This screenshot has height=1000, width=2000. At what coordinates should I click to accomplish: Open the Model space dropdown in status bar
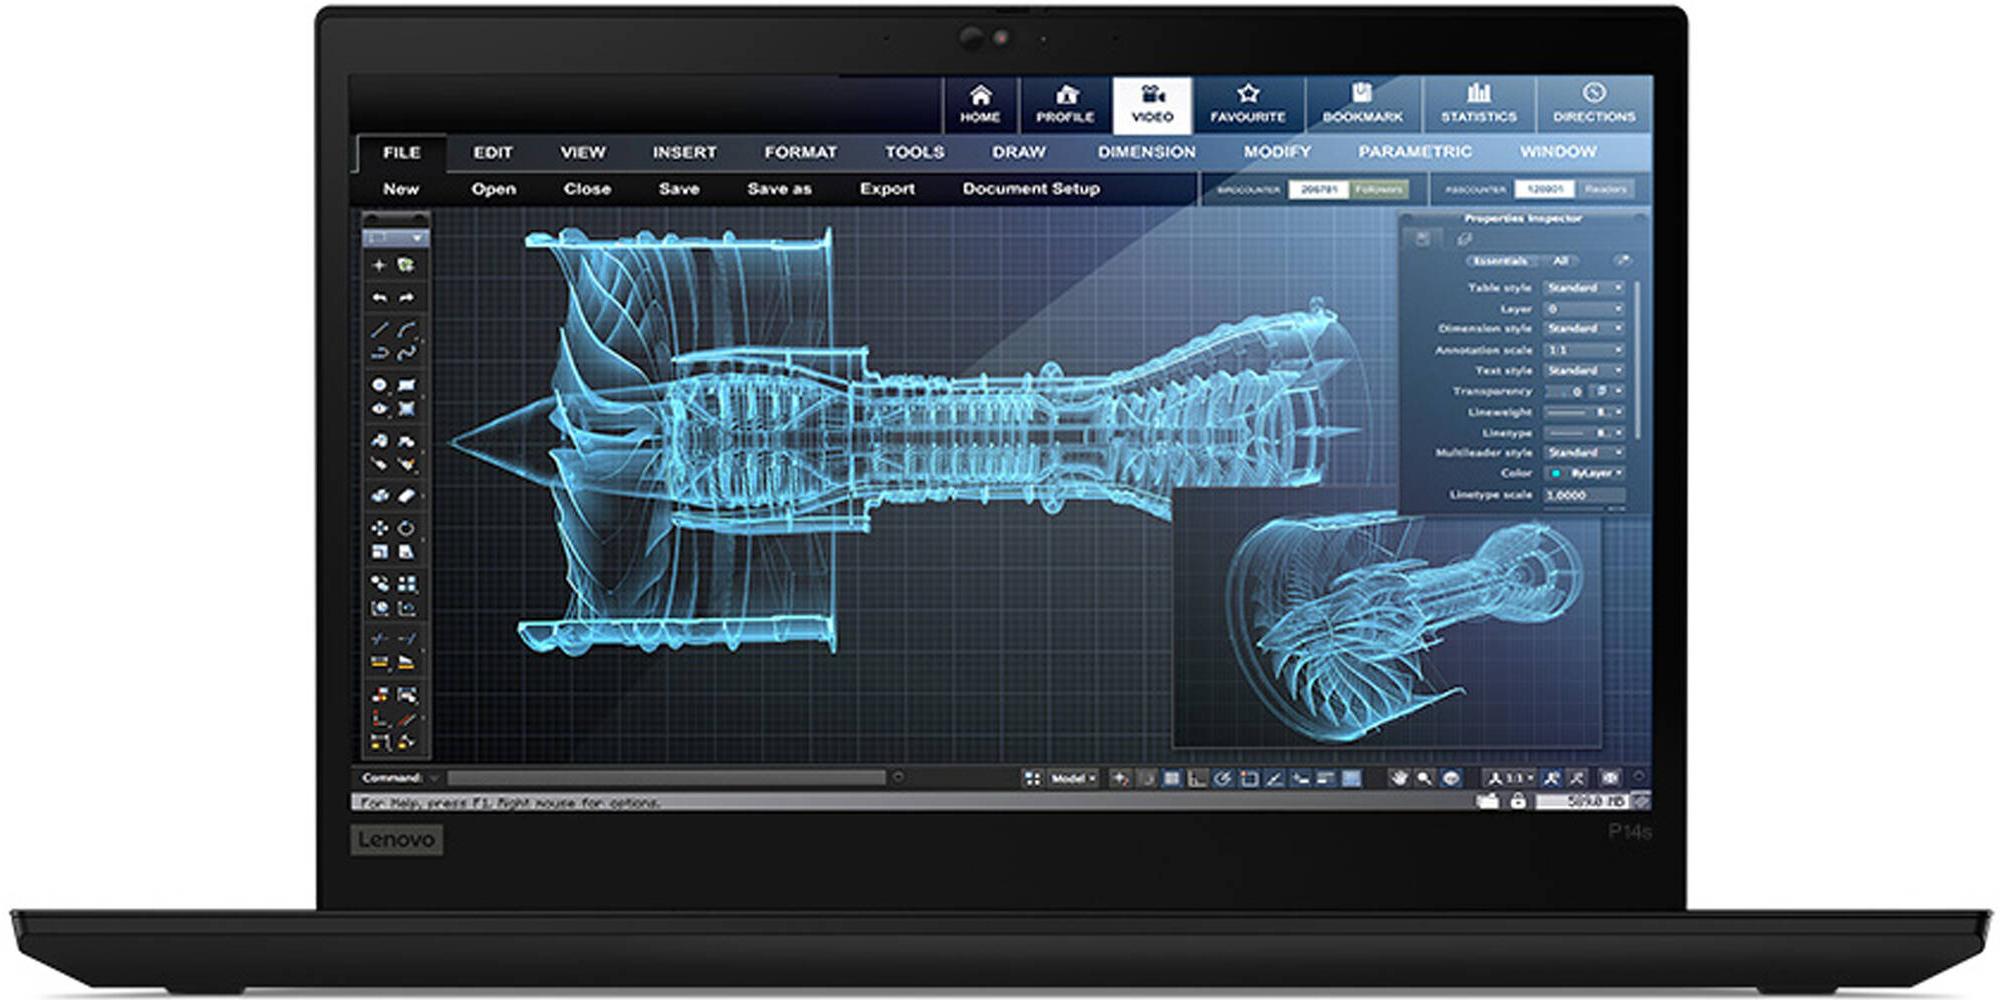1072,778
